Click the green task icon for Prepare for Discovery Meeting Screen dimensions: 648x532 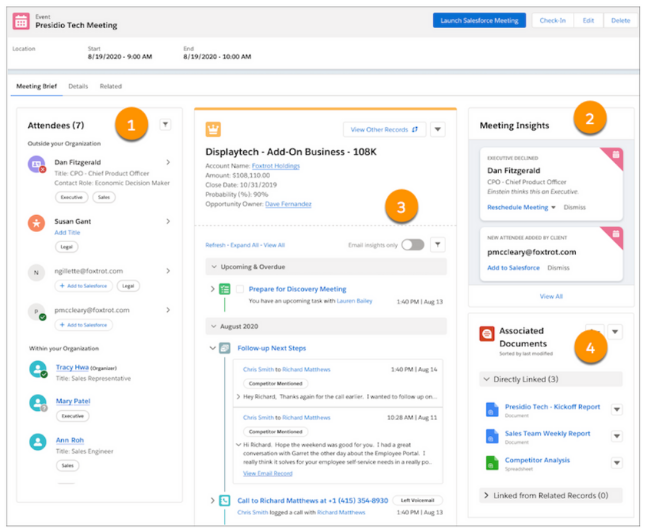click(224, 289)
